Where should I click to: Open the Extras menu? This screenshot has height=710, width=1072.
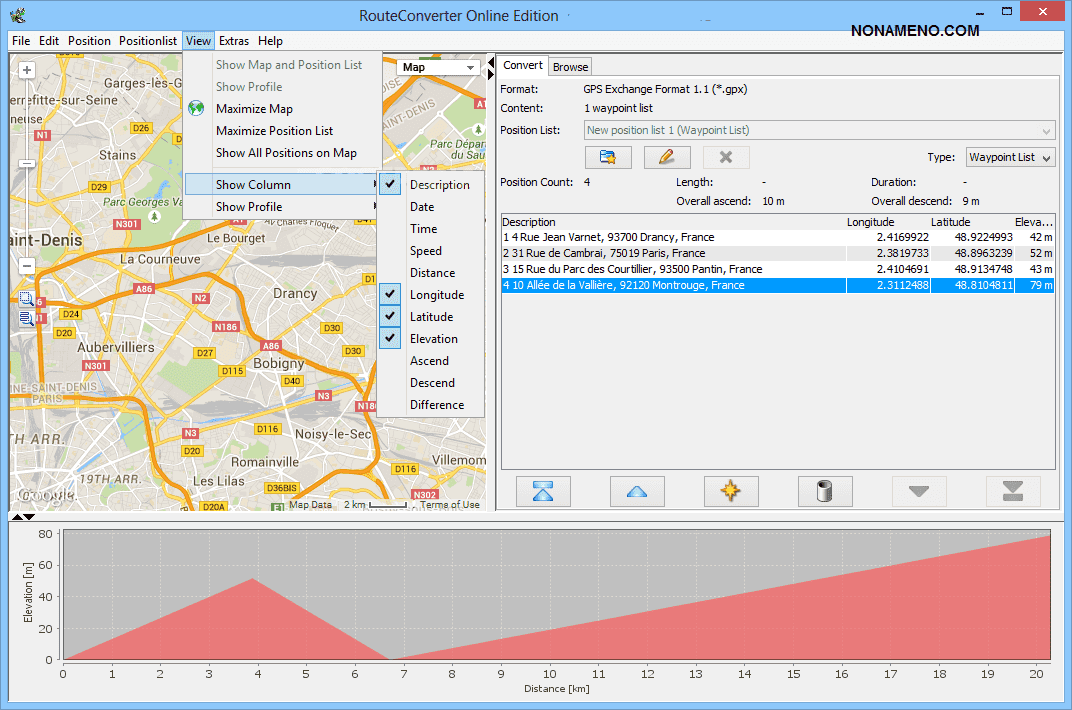pos(234,41)
